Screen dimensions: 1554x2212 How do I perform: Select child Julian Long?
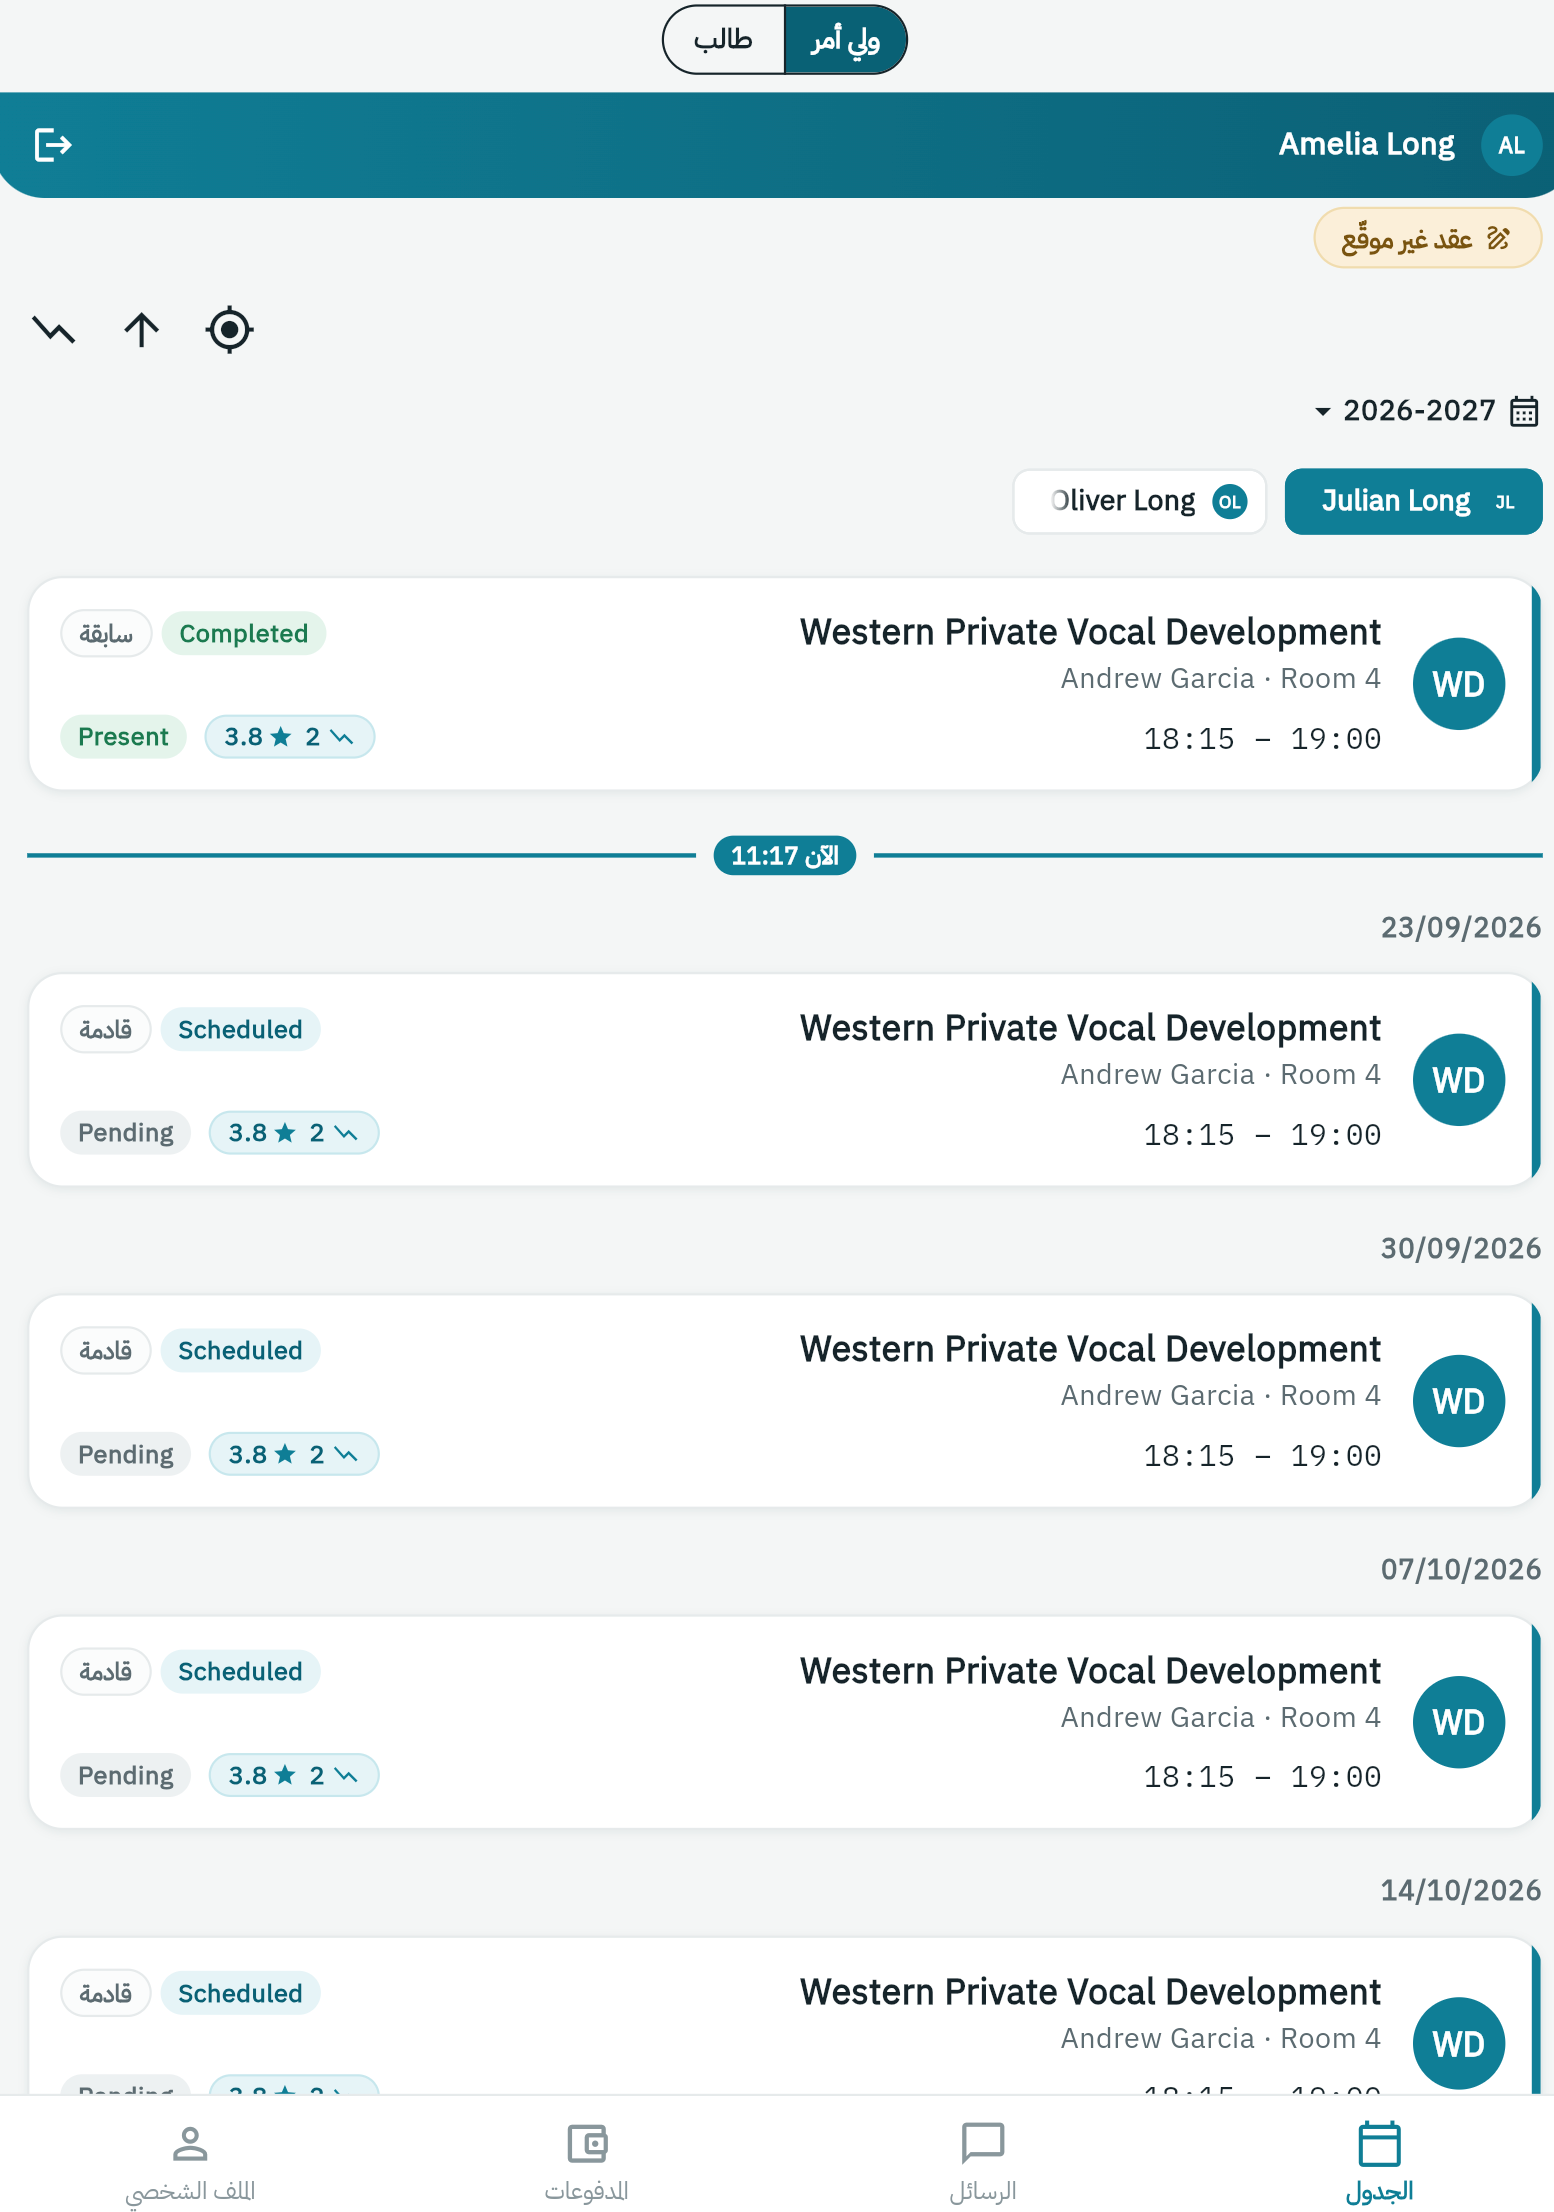click(x=1412, y=501)
